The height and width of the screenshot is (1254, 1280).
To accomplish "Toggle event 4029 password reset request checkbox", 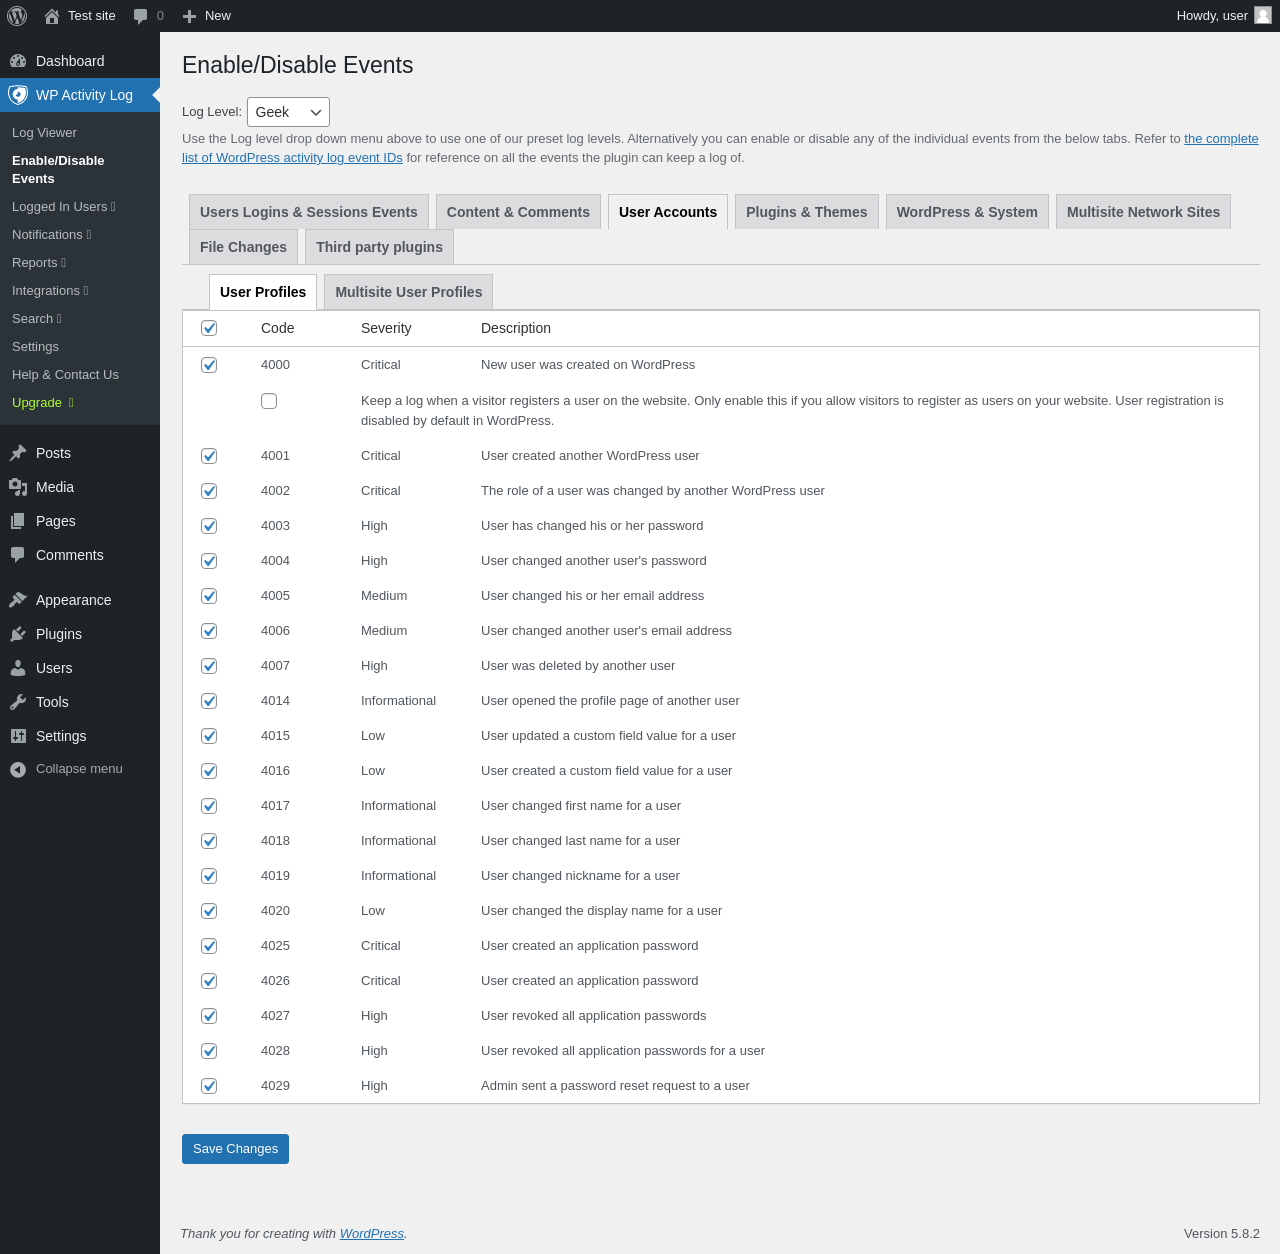I will pos(209,1086).
